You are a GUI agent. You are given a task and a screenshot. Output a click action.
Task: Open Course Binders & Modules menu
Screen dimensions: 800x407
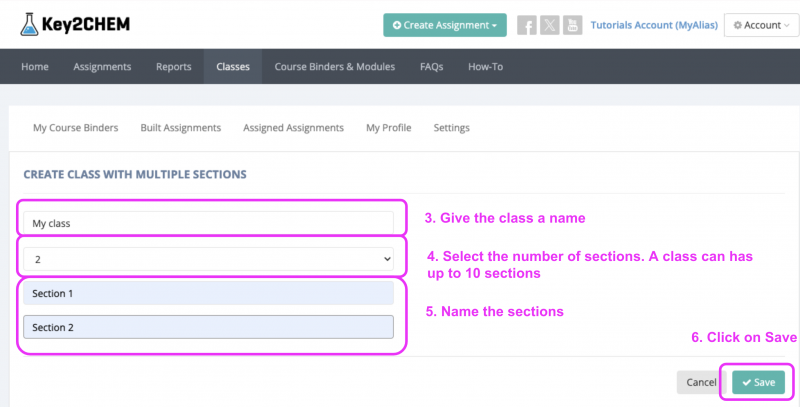click(x=335, y=67)
